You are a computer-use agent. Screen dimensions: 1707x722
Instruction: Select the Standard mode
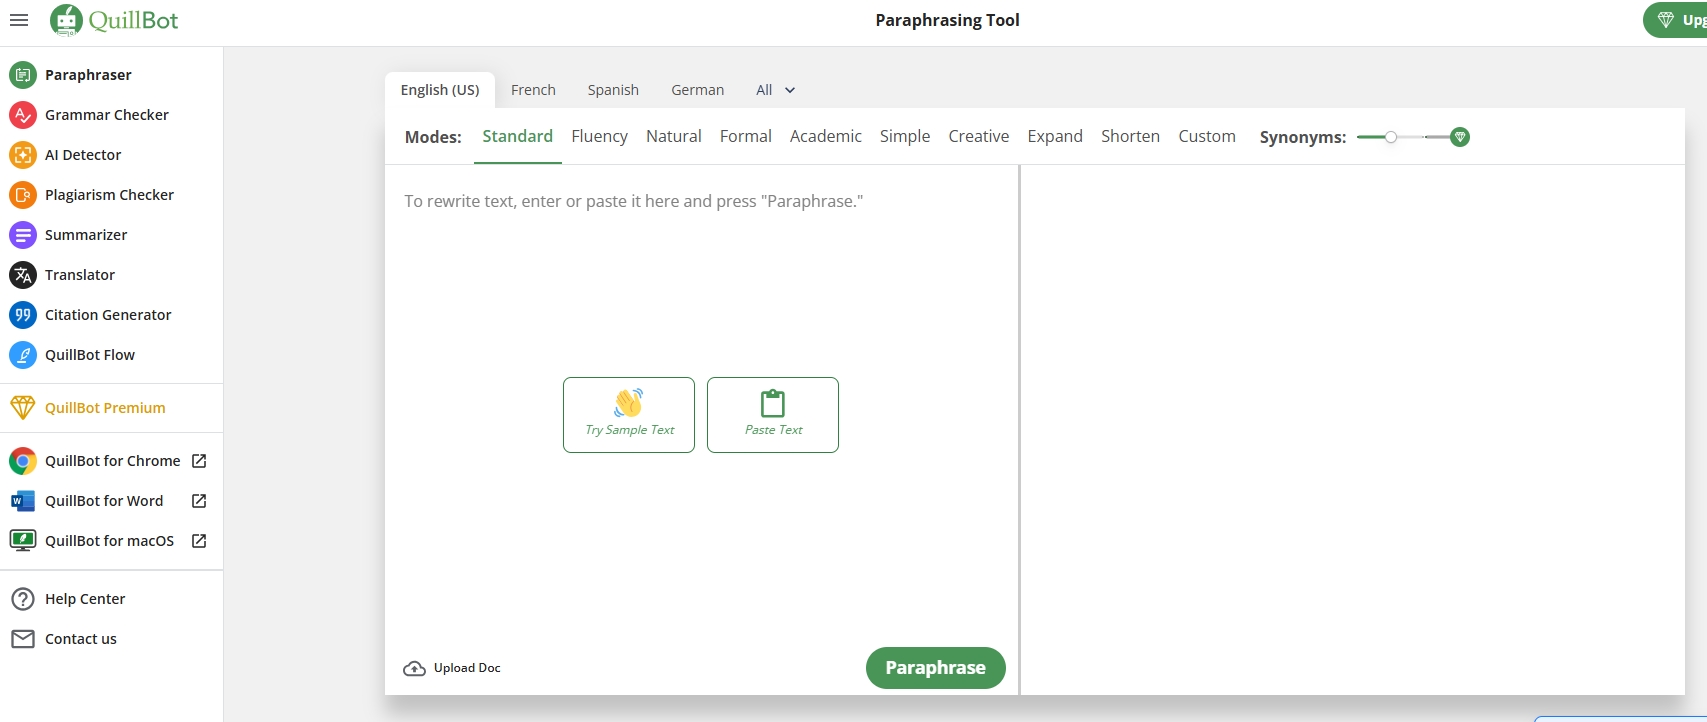[517, 136]
